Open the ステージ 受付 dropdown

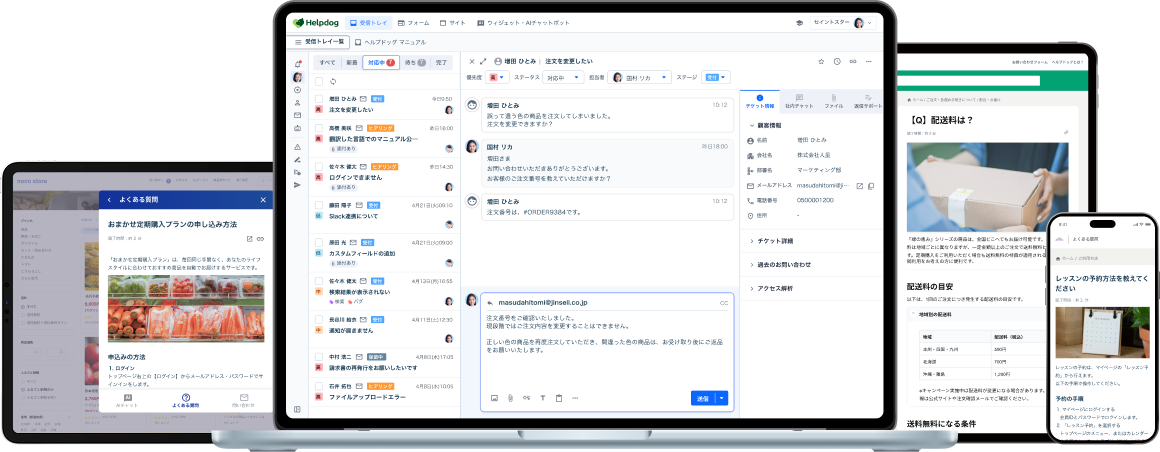[715, 77]
